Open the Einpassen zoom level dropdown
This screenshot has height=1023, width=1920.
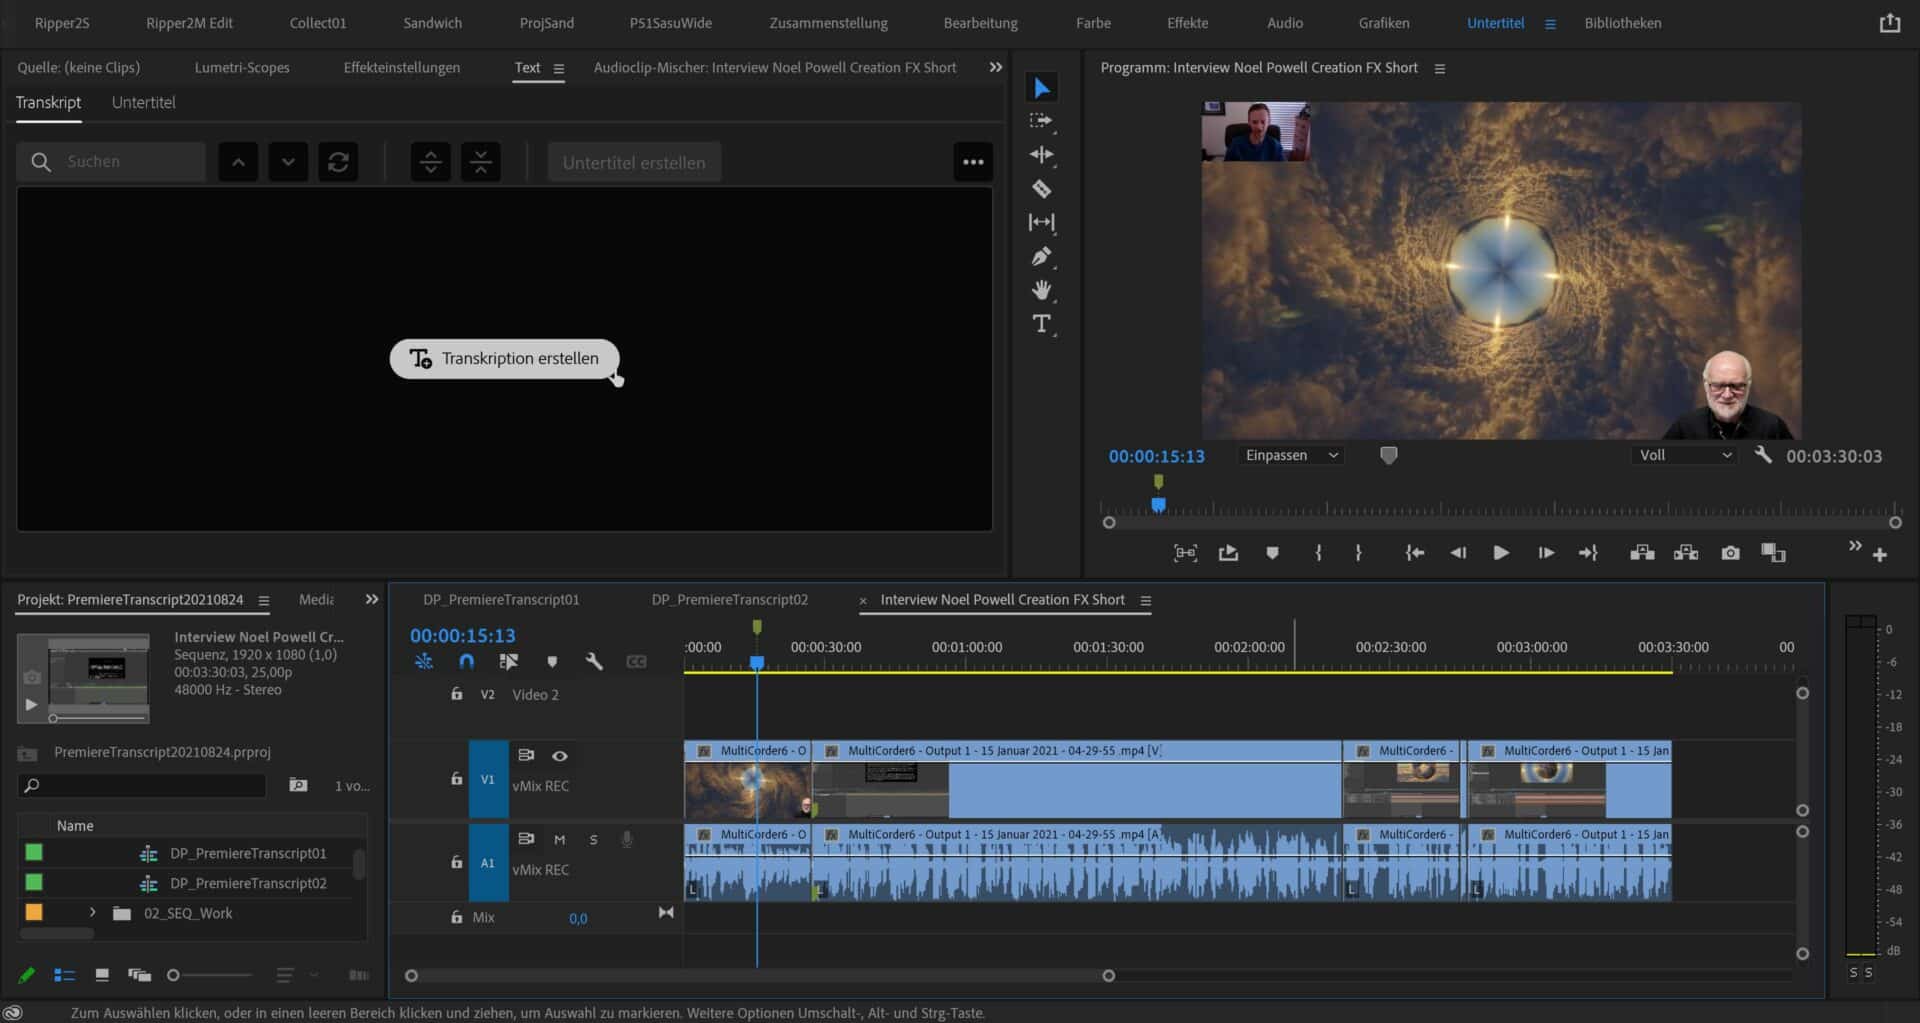[x=1290, y=455]
